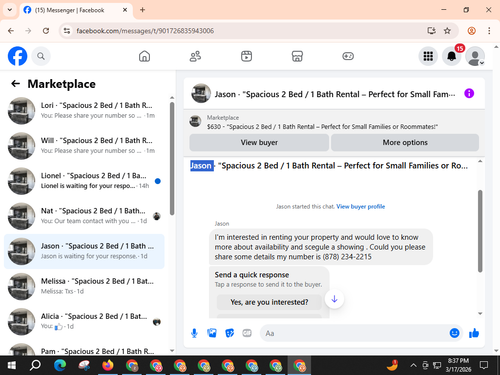Send a thumbs-up like
Image resolution: width=500 pixels, height=375 pixels.
point(474,333)
